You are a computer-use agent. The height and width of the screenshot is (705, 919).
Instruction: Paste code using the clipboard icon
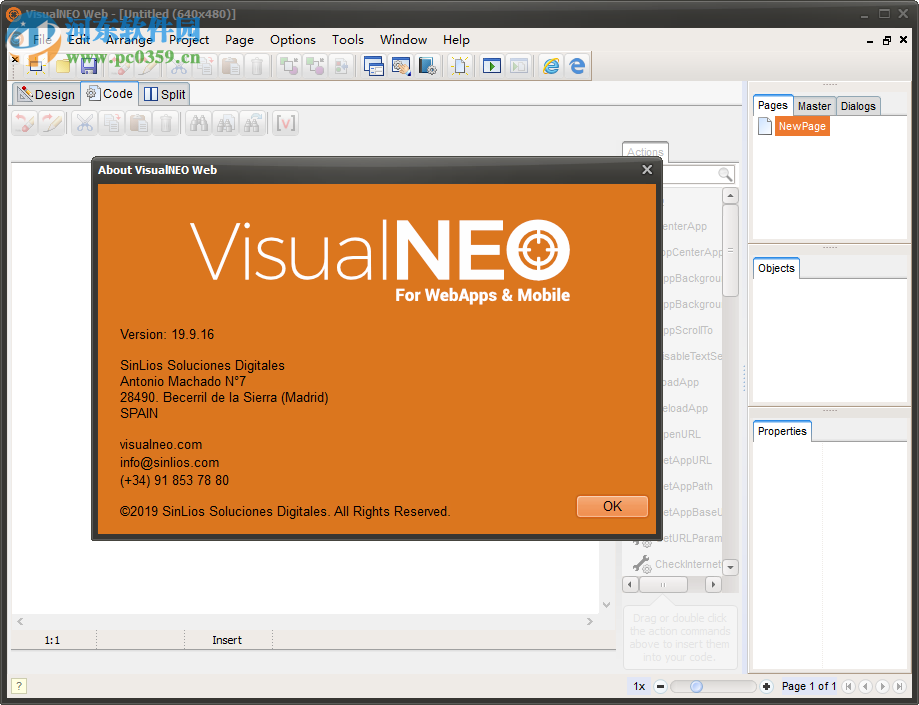[140, 122]
